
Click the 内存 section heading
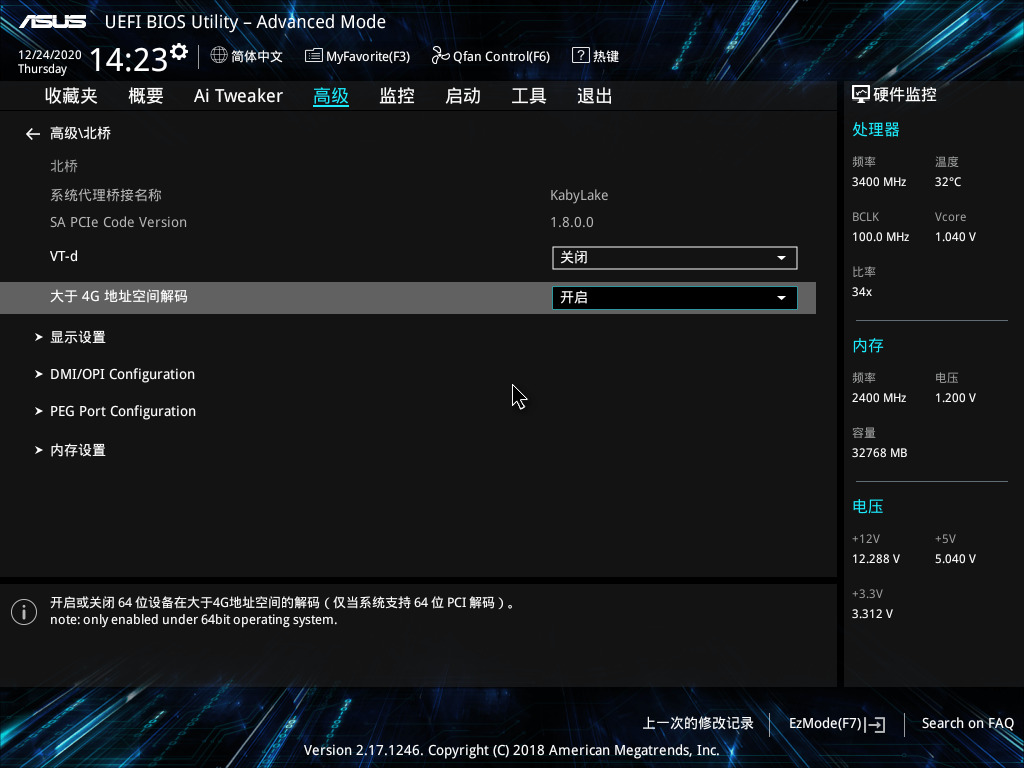pos(868,345)
